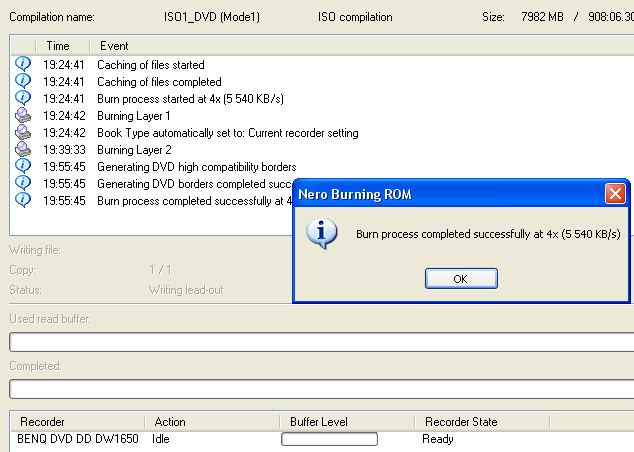634x452 pixels.
Task: Click the info icon beside 'Burn process started'
Action: 23,98
